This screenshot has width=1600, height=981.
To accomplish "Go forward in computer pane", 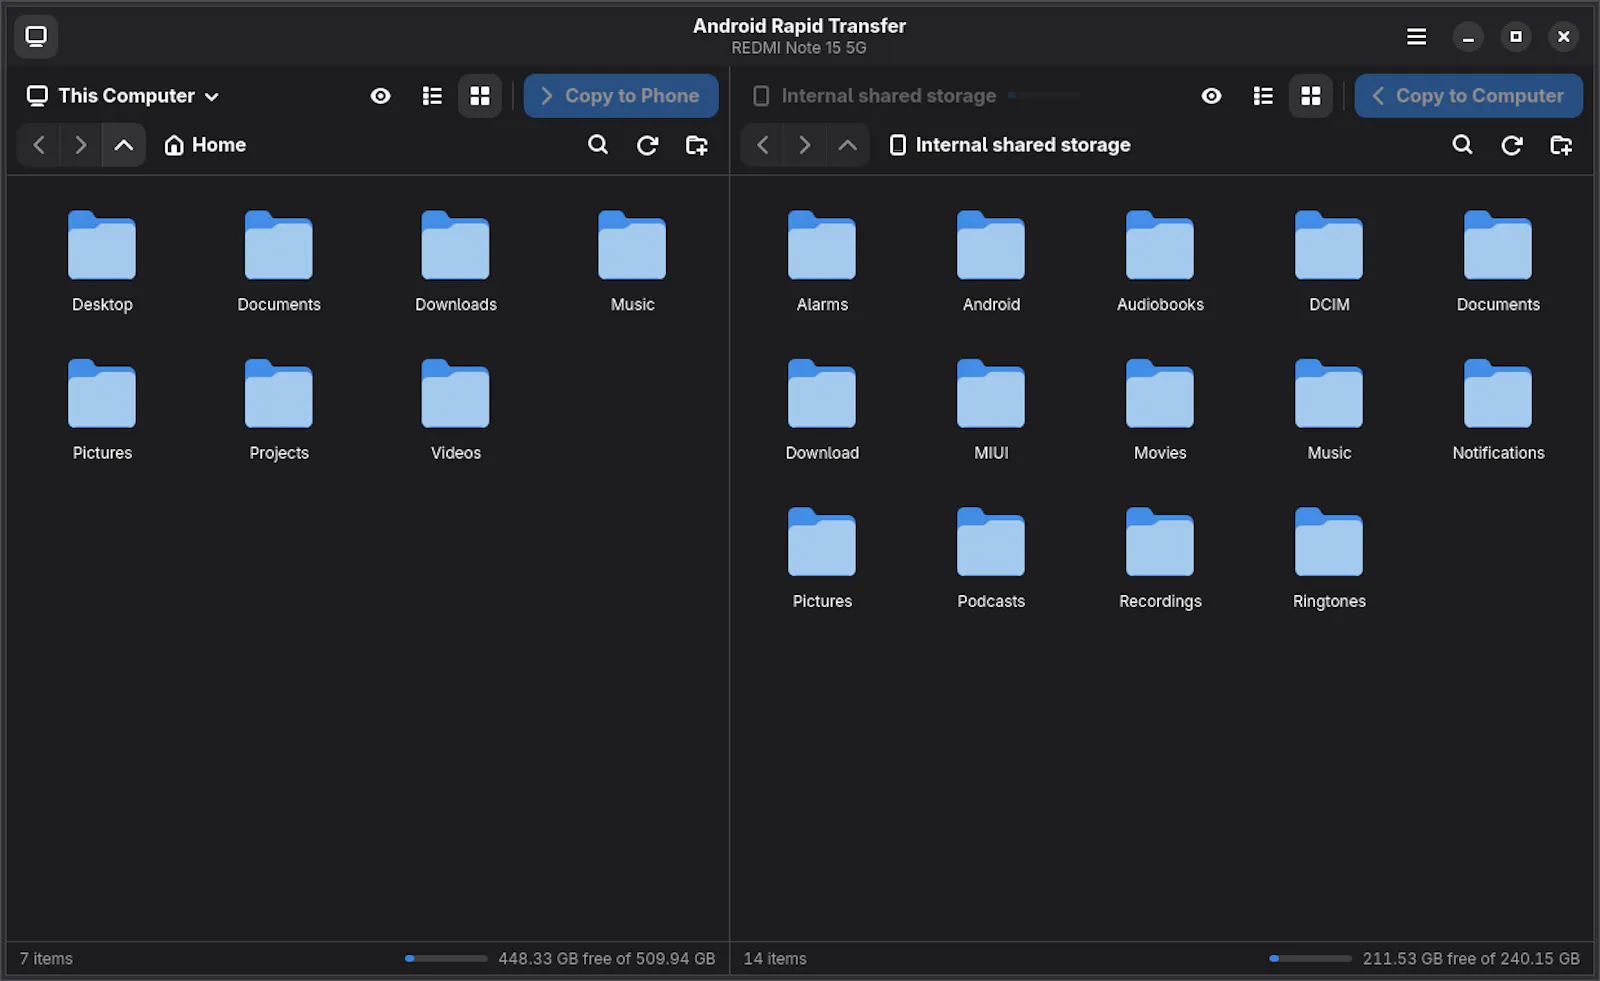I will [x=81, y=145].
